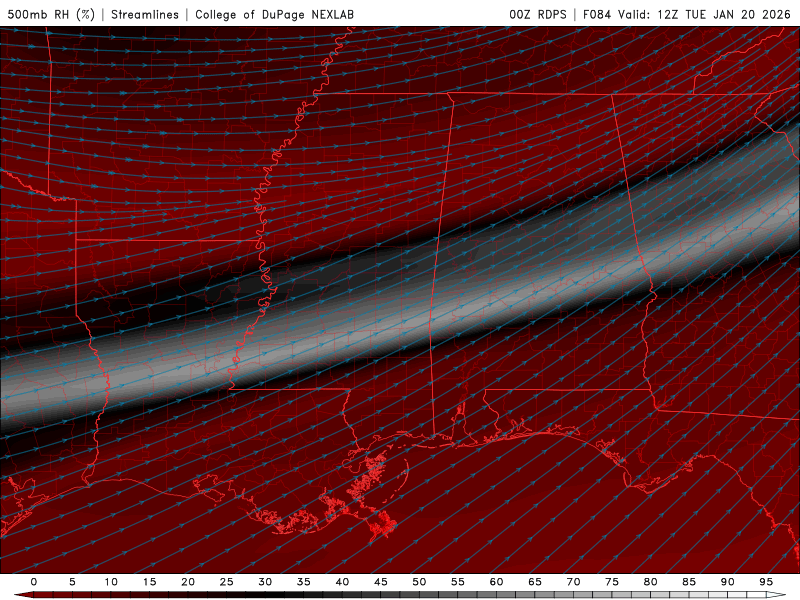800x600 pixels.
Task: Click the colorbar label "35"
Action: (x=304, y=582)
